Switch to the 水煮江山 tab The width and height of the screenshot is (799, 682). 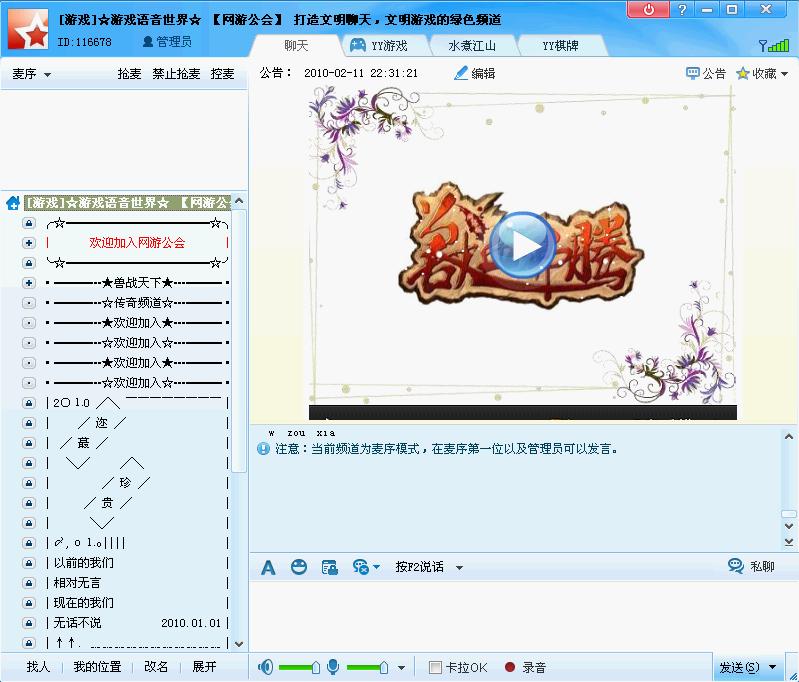tap(470, 46)
